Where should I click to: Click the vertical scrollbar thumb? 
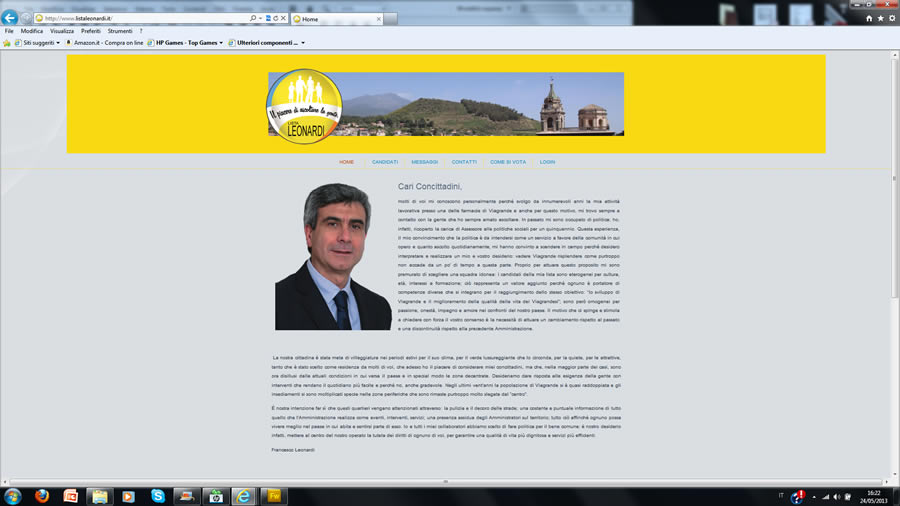point(894,178)
